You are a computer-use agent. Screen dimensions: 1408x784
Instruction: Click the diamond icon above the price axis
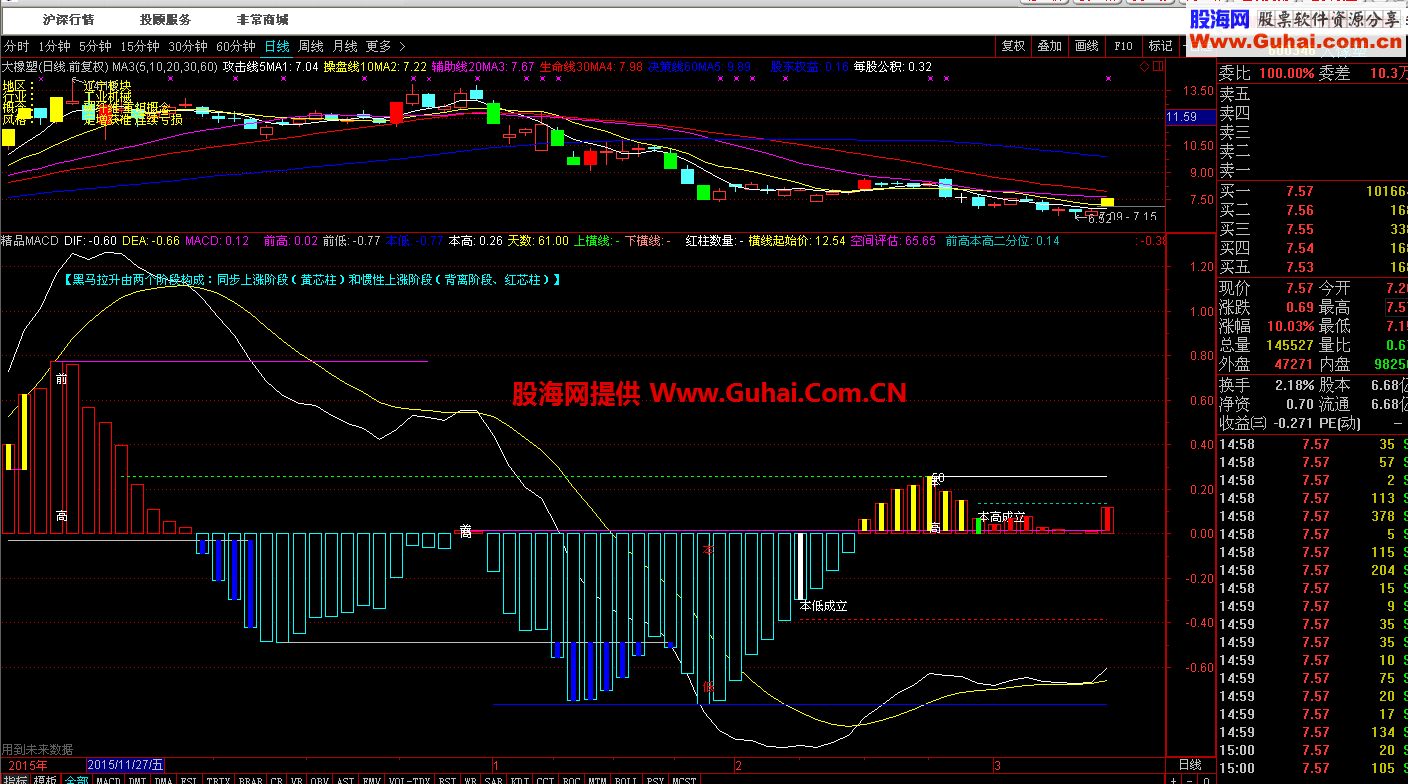click(x=1145, y=66)
